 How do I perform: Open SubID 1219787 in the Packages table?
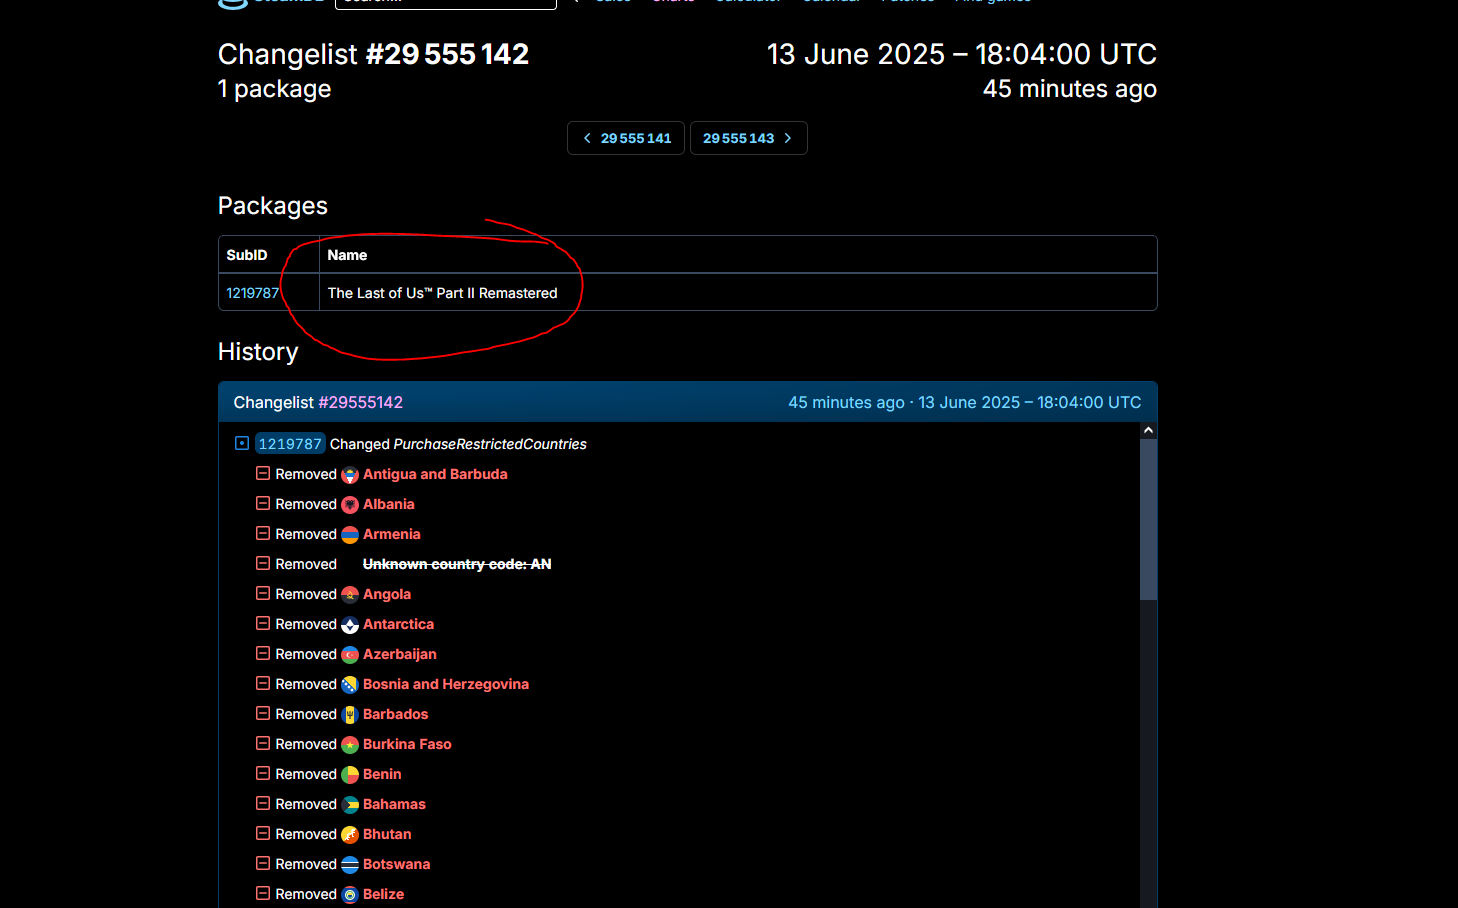pos(253,293)
